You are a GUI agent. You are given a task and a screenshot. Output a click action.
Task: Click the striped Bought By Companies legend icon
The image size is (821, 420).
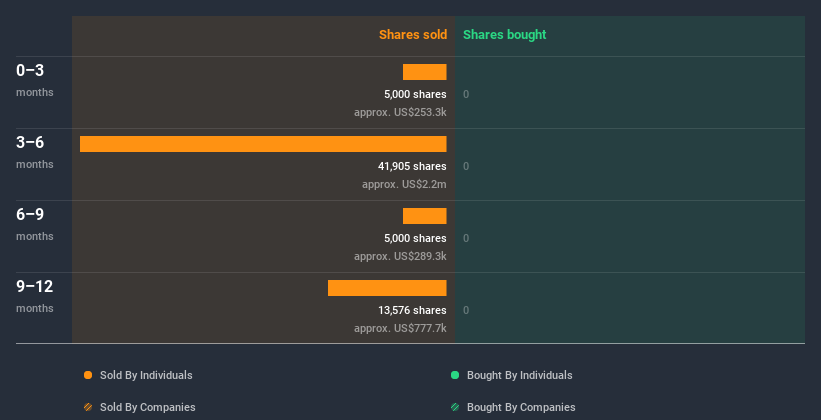455,407
